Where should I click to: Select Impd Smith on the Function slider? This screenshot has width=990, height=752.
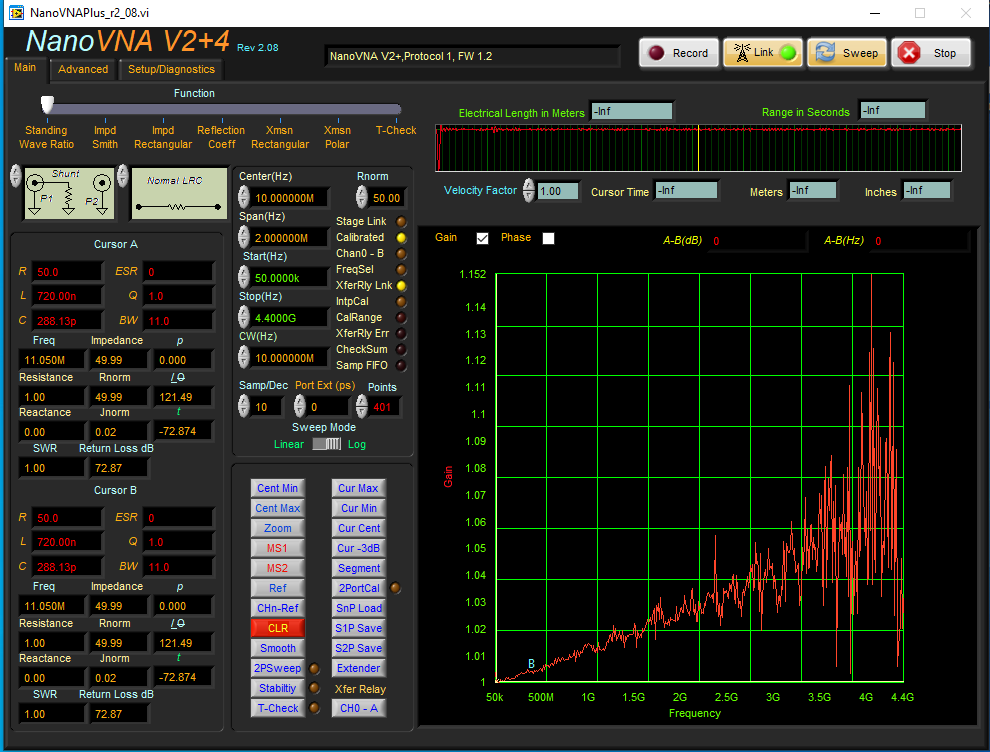tap(105, 137)
